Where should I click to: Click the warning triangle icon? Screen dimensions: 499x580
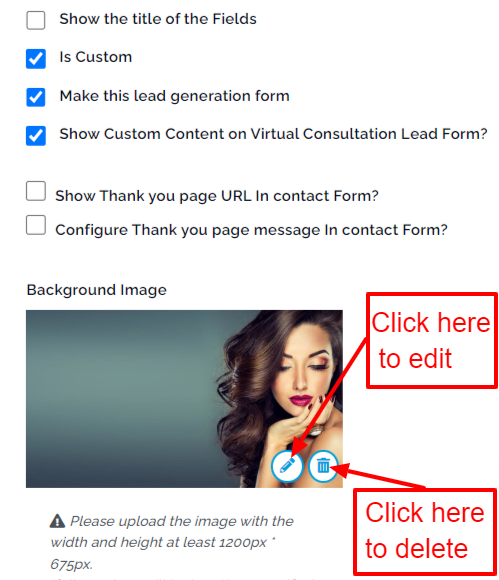click(x=57, y=521)
